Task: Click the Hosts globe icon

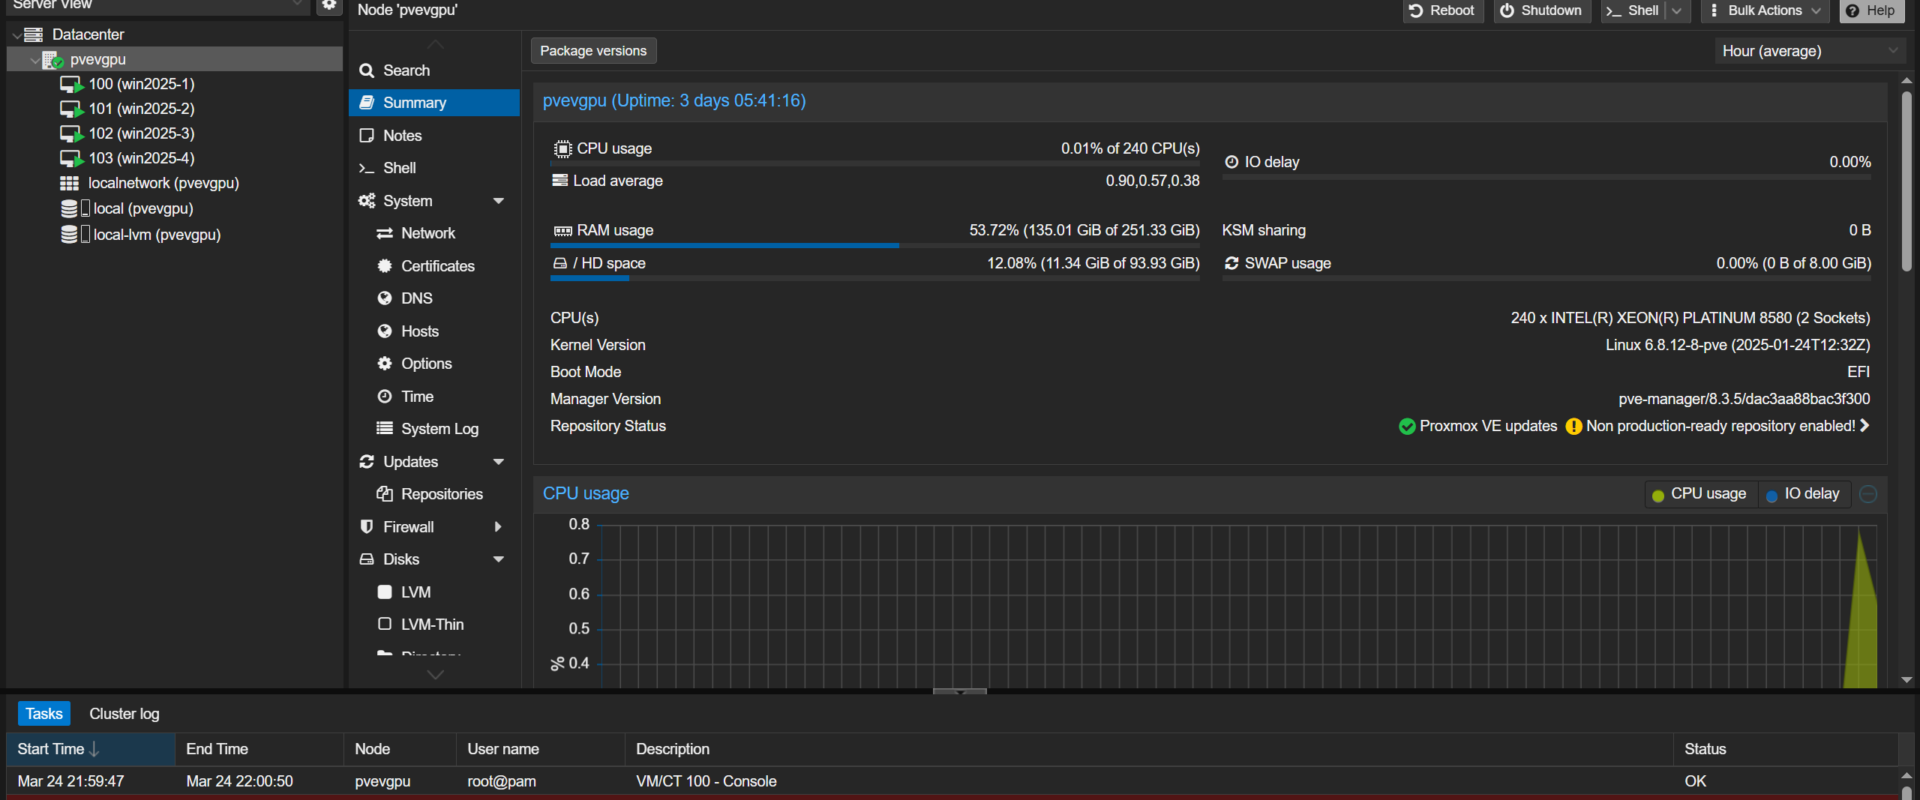Action: pyautogui.click(x=384, y=331)
